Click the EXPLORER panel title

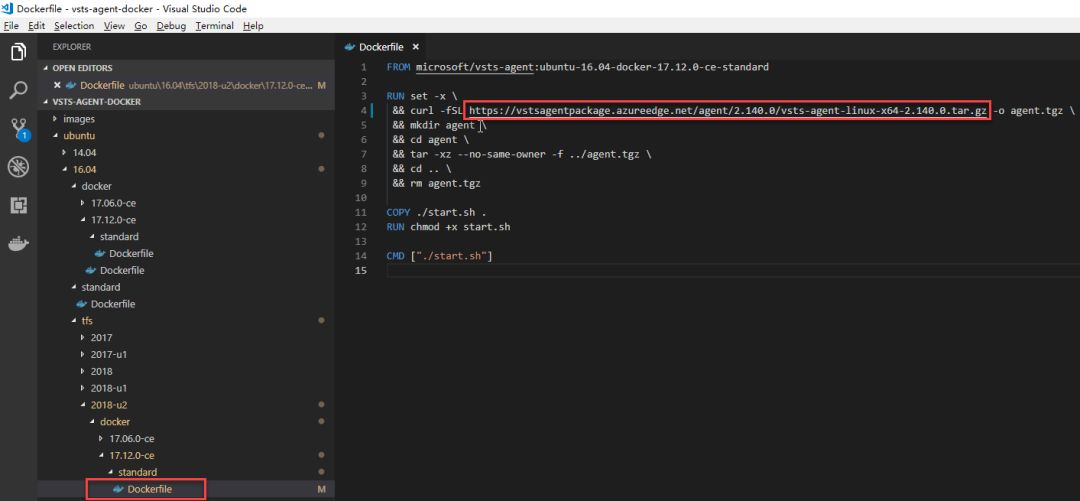click(x=72, y=47)
